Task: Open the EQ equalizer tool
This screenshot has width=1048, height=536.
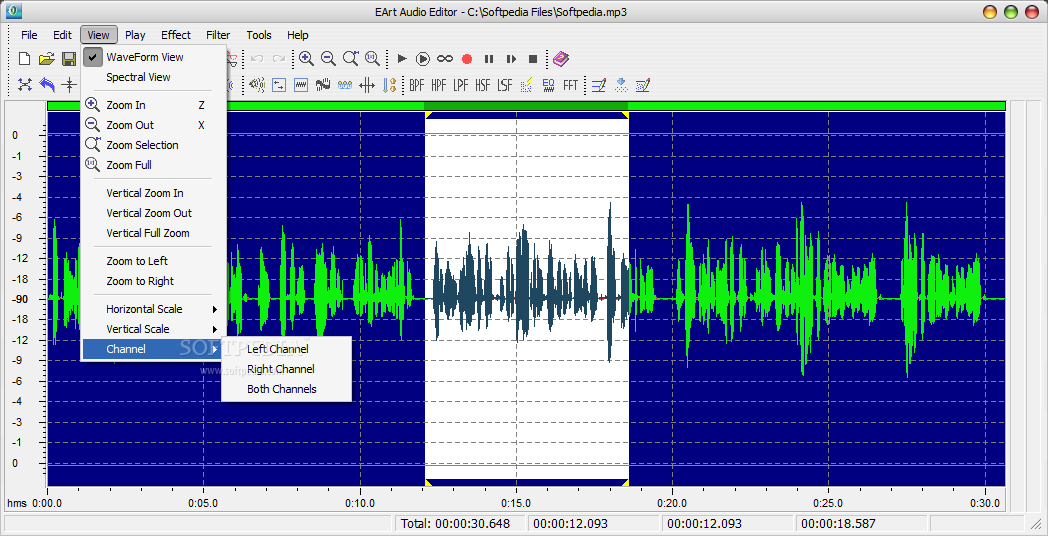Action: [548, 85]
